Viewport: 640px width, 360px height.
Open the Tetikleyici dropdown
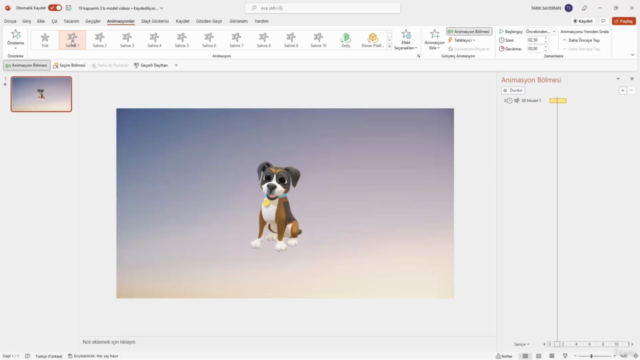[x=462, y=40]
